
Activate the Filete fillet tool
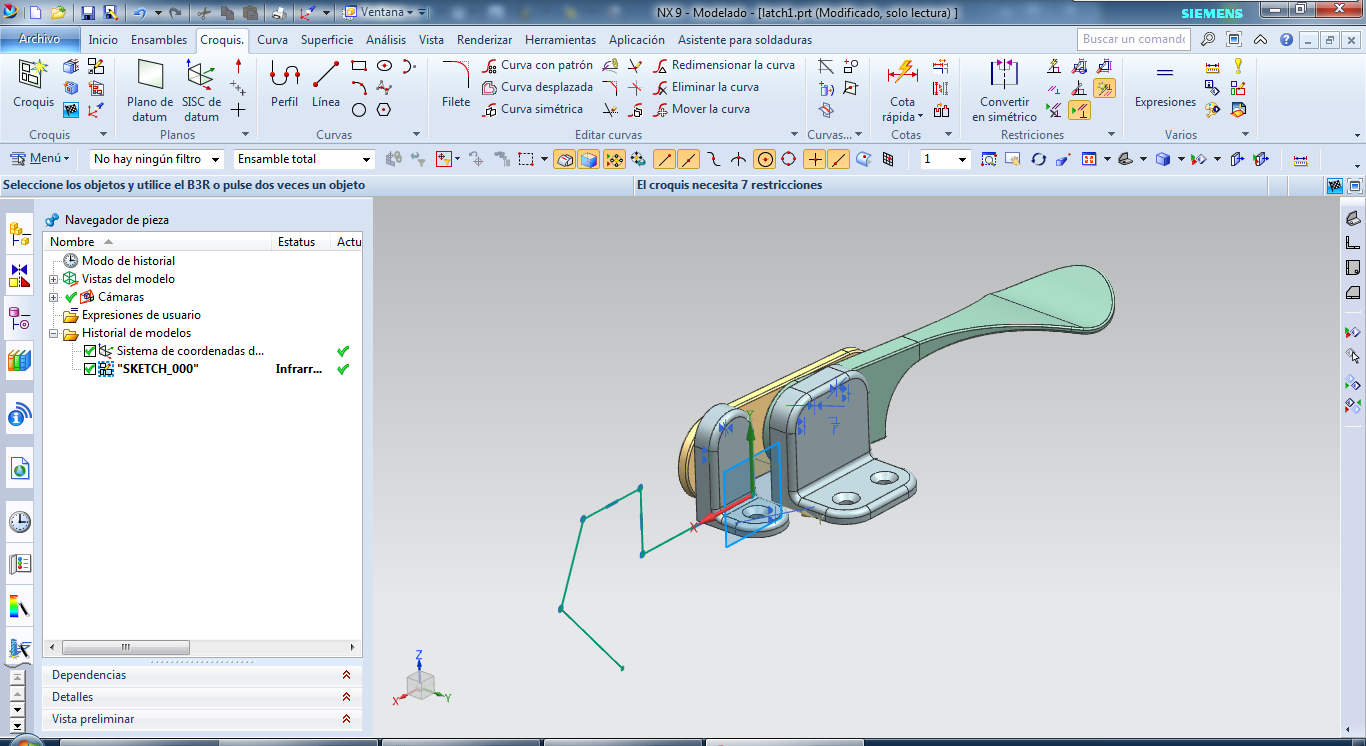point(456,84)
